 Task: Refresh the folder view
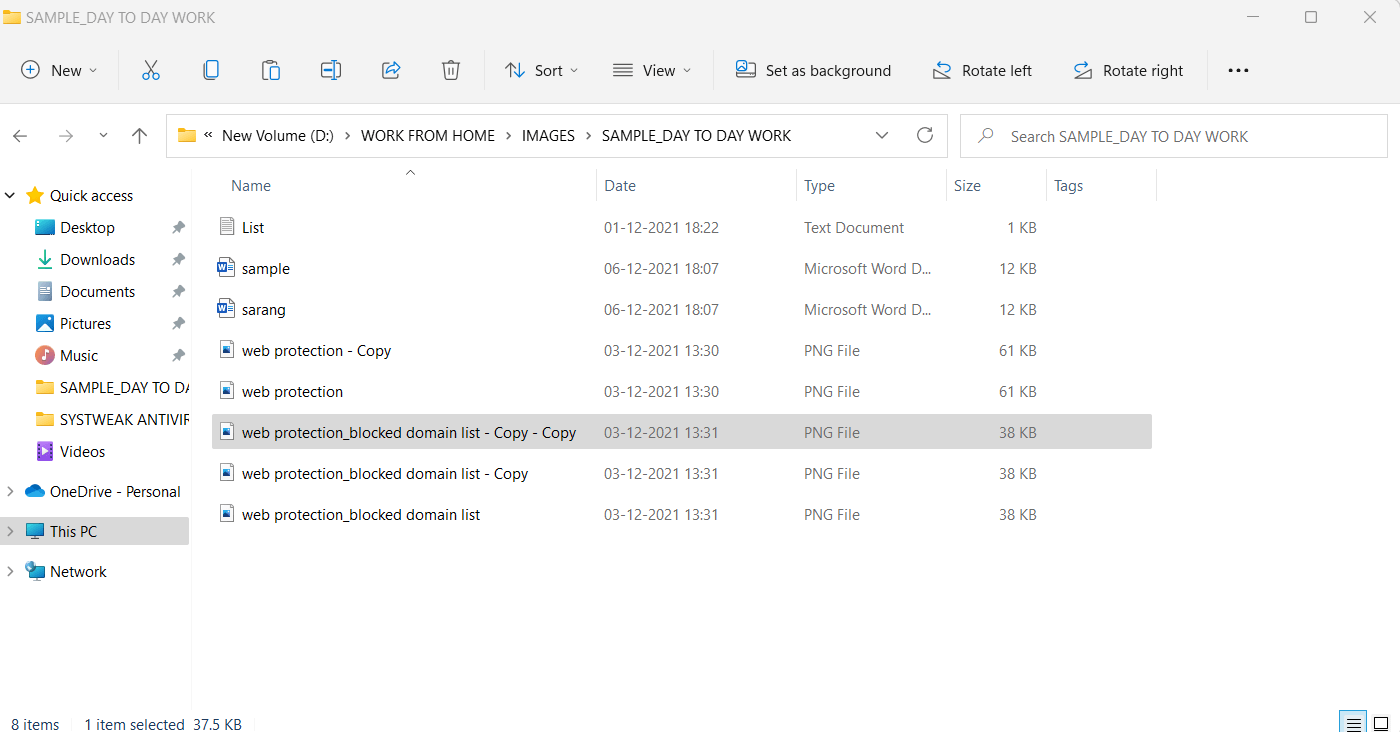(x=925, y=135)
